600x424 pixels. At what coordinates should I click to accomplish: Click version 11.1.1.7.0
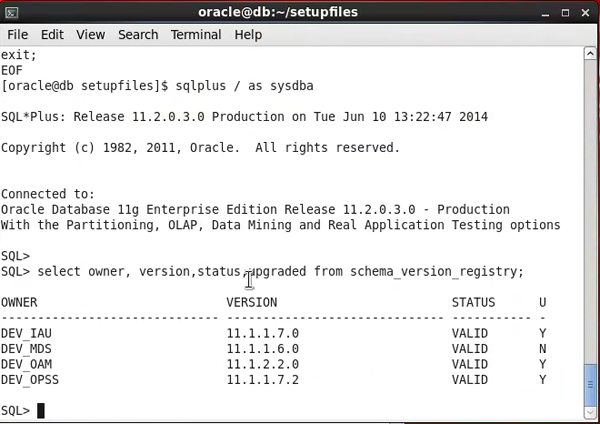[262, 333]
